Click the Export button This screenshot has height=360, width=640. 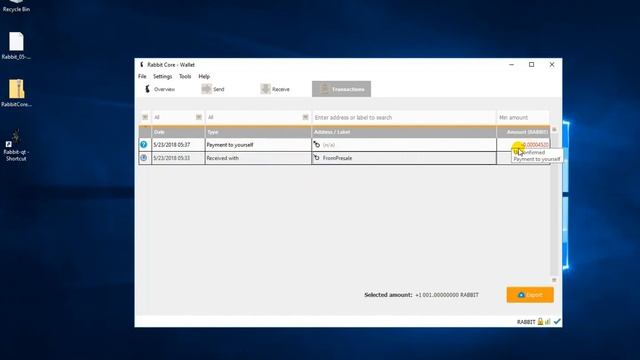pos(530,295)
